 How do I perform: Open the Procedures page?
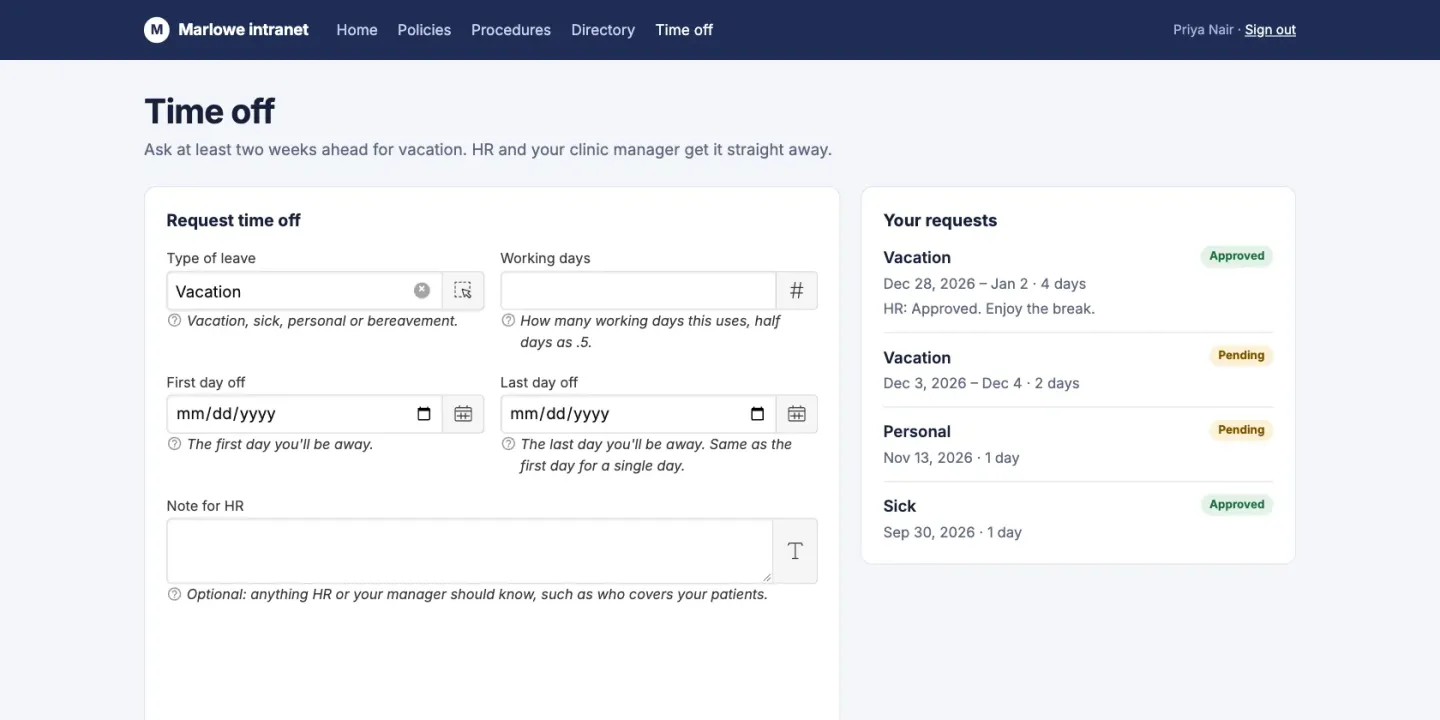[x=511, y=30]
